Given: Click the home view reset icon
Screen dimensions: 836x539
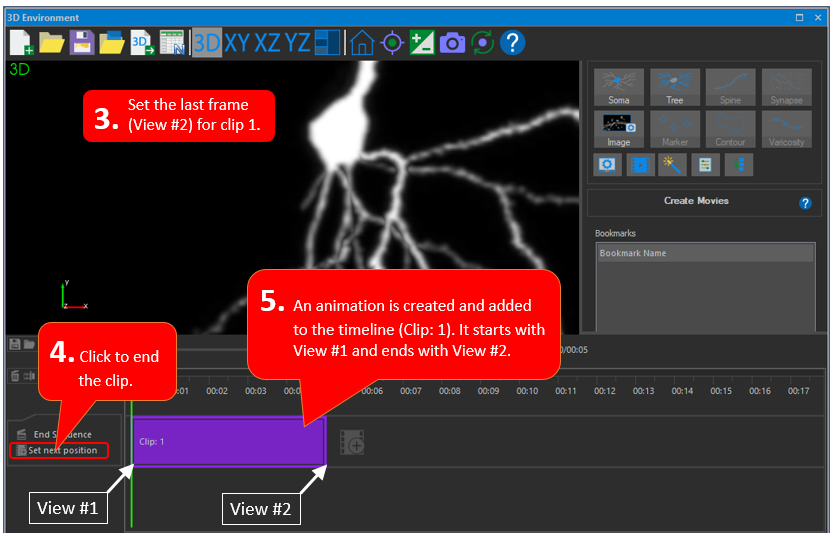Looking at the screenshot, I should pos(362,42).
